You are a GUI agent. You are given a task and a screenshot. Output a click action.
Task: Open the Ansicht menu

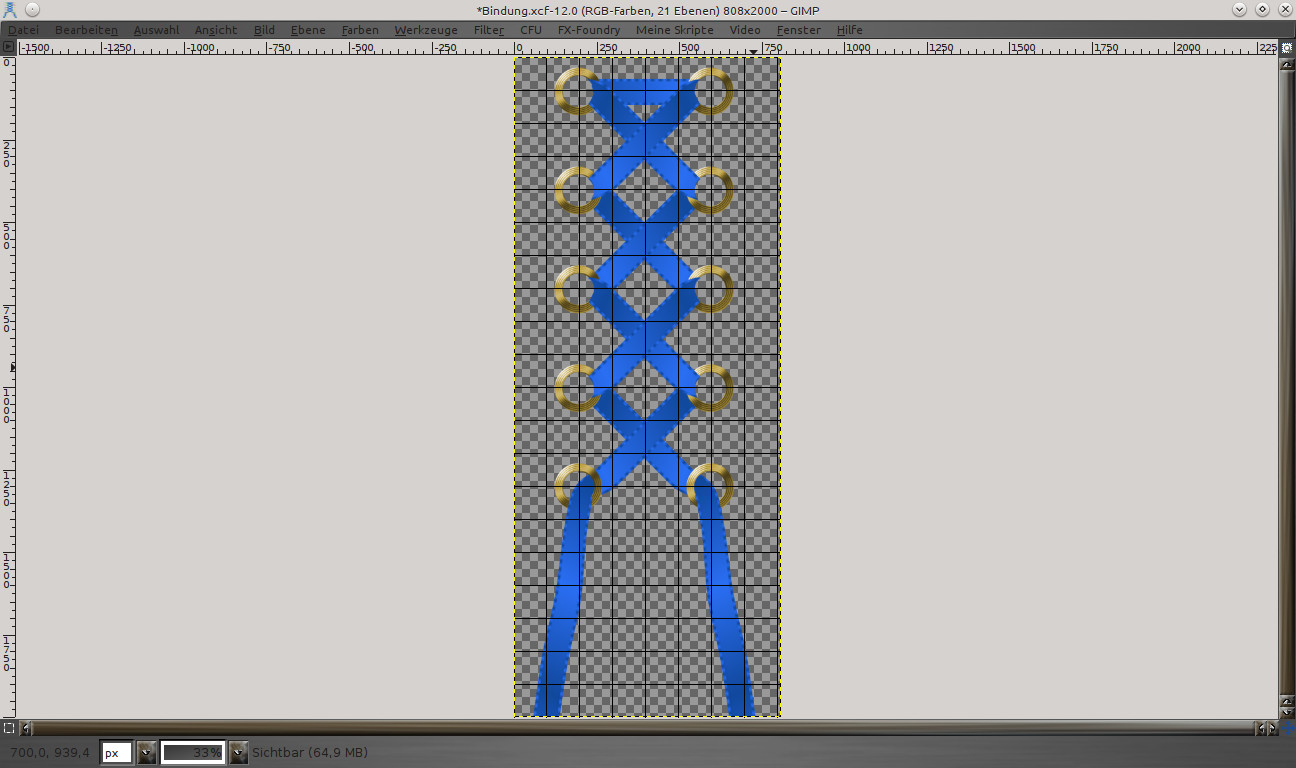tap(216, 30)
